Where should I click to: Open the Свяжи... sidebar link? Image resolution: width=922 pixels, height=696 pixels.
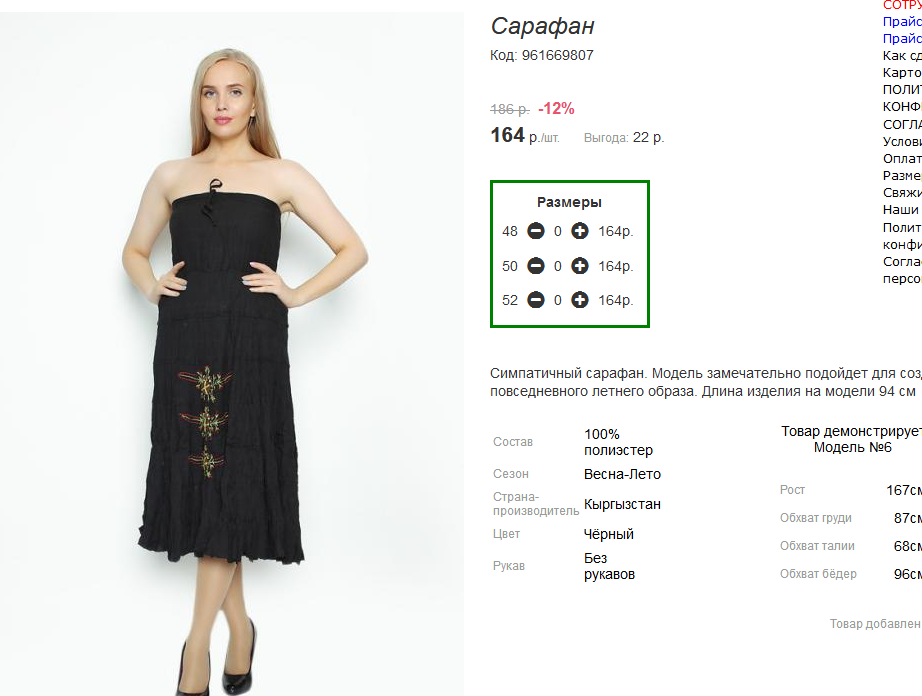(x=902, y=193)
